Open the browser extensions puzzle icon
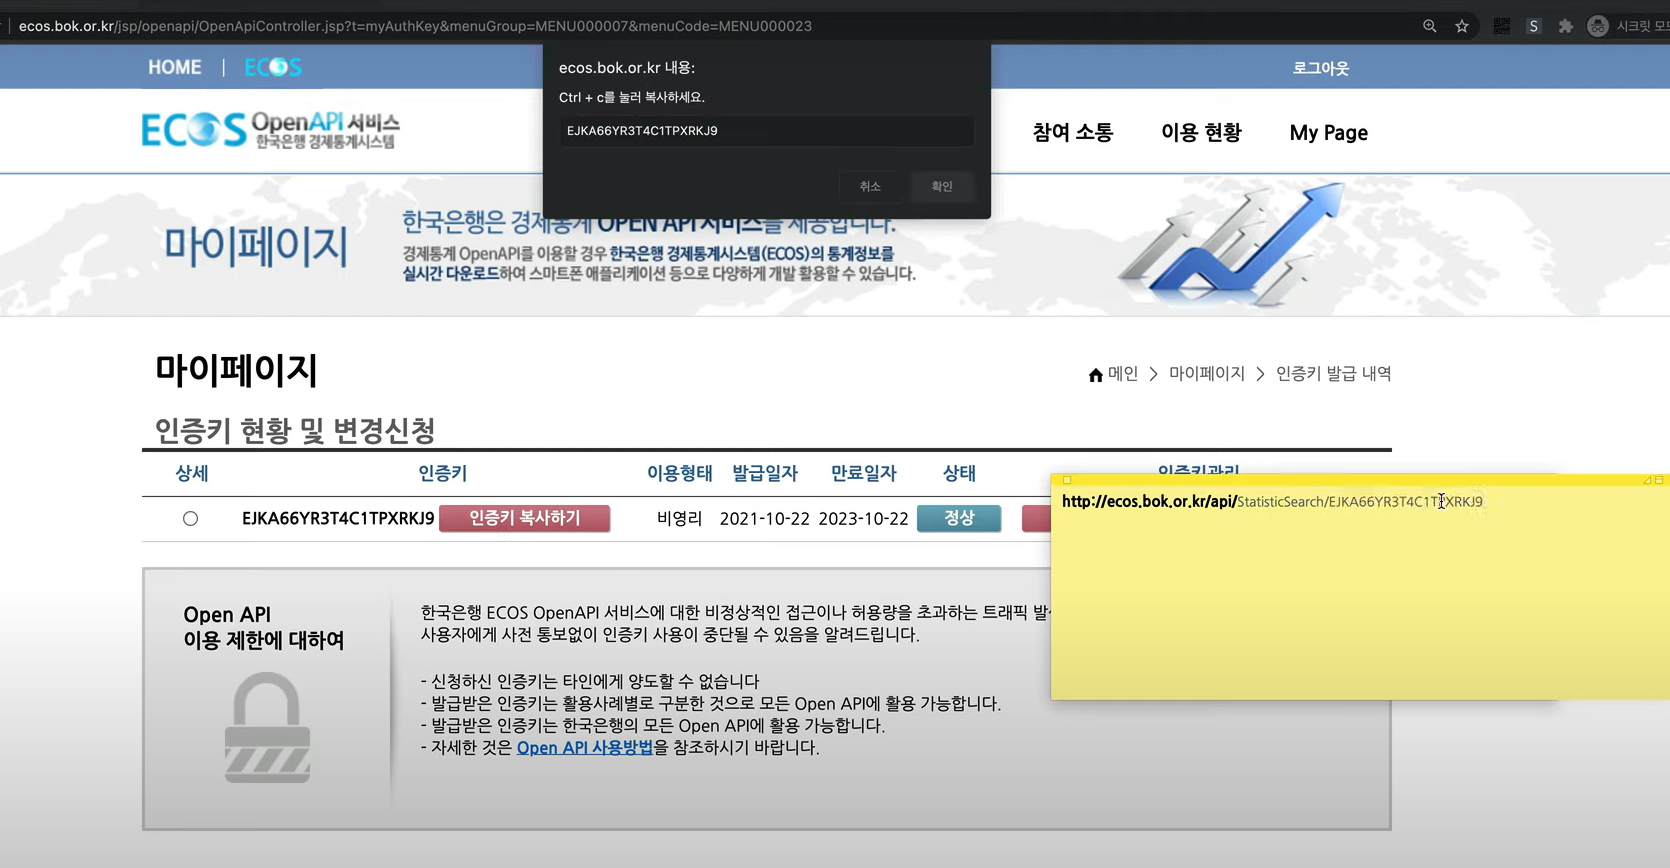Viewport: 1670px width, 868px height. 1565,26
